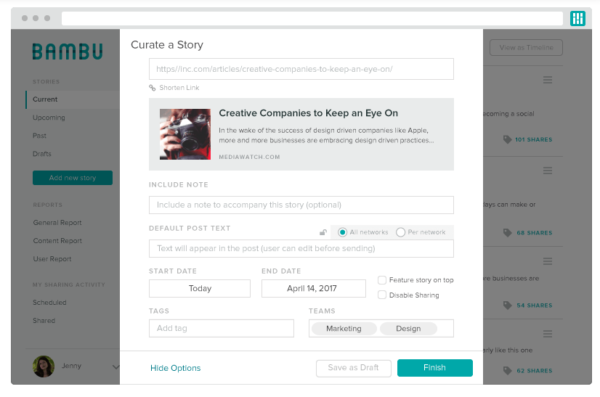View Shared activity in sidebar
The width and height of the screenshot is (600, 397).
click(44, 320)
